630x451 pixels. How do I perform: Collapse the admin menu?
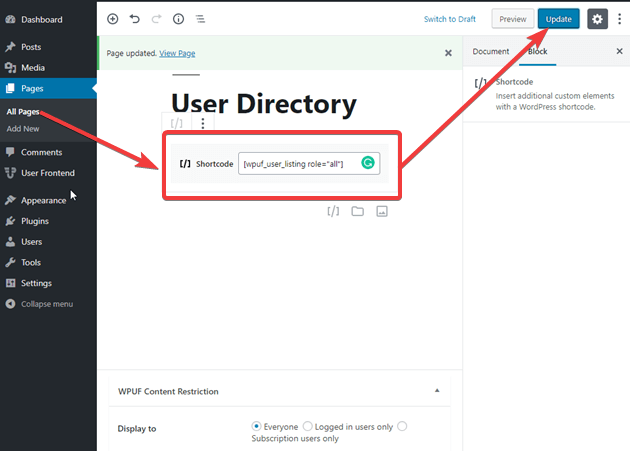tap(47, 304)
